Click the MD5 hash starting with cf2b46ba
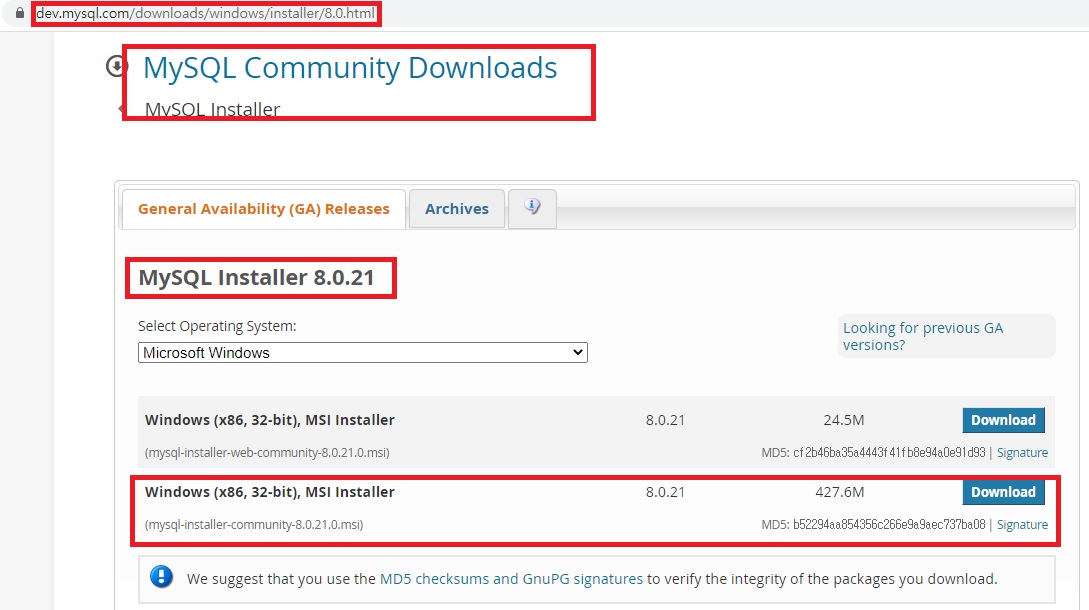1089x610 pixels. click(889, 452)
